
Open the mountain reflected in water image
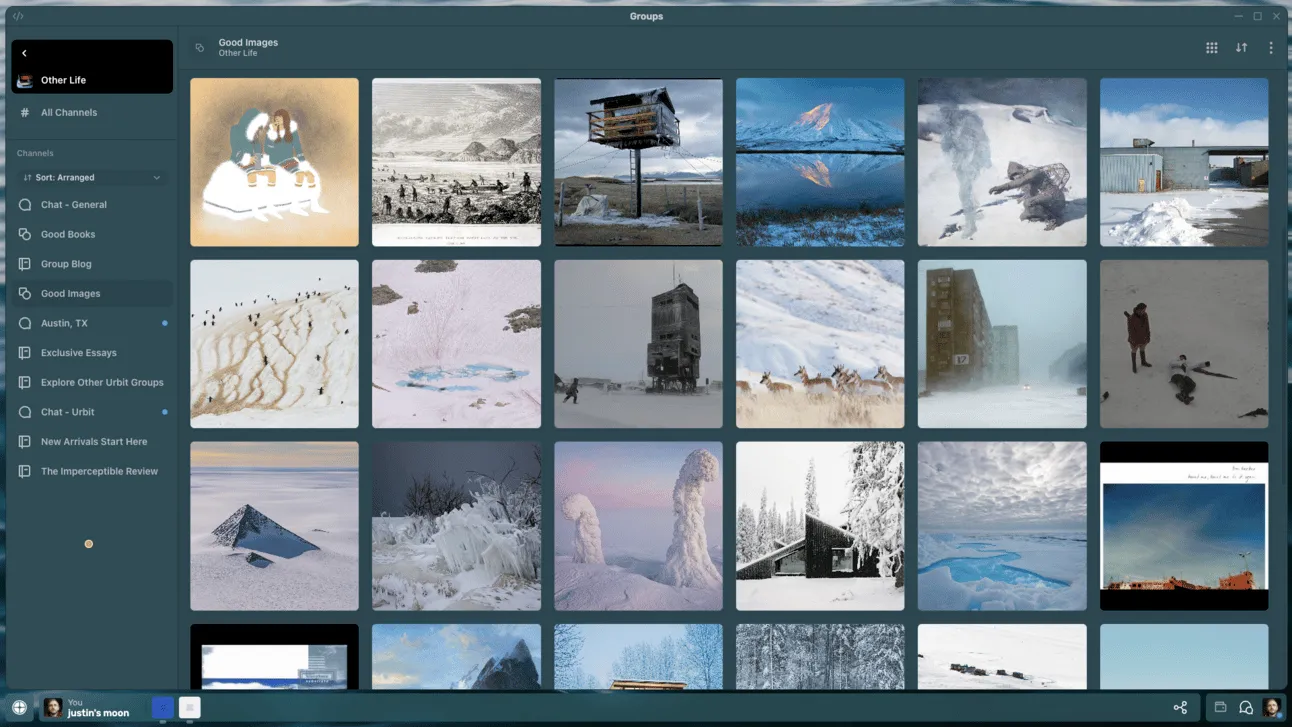point(820,162)
